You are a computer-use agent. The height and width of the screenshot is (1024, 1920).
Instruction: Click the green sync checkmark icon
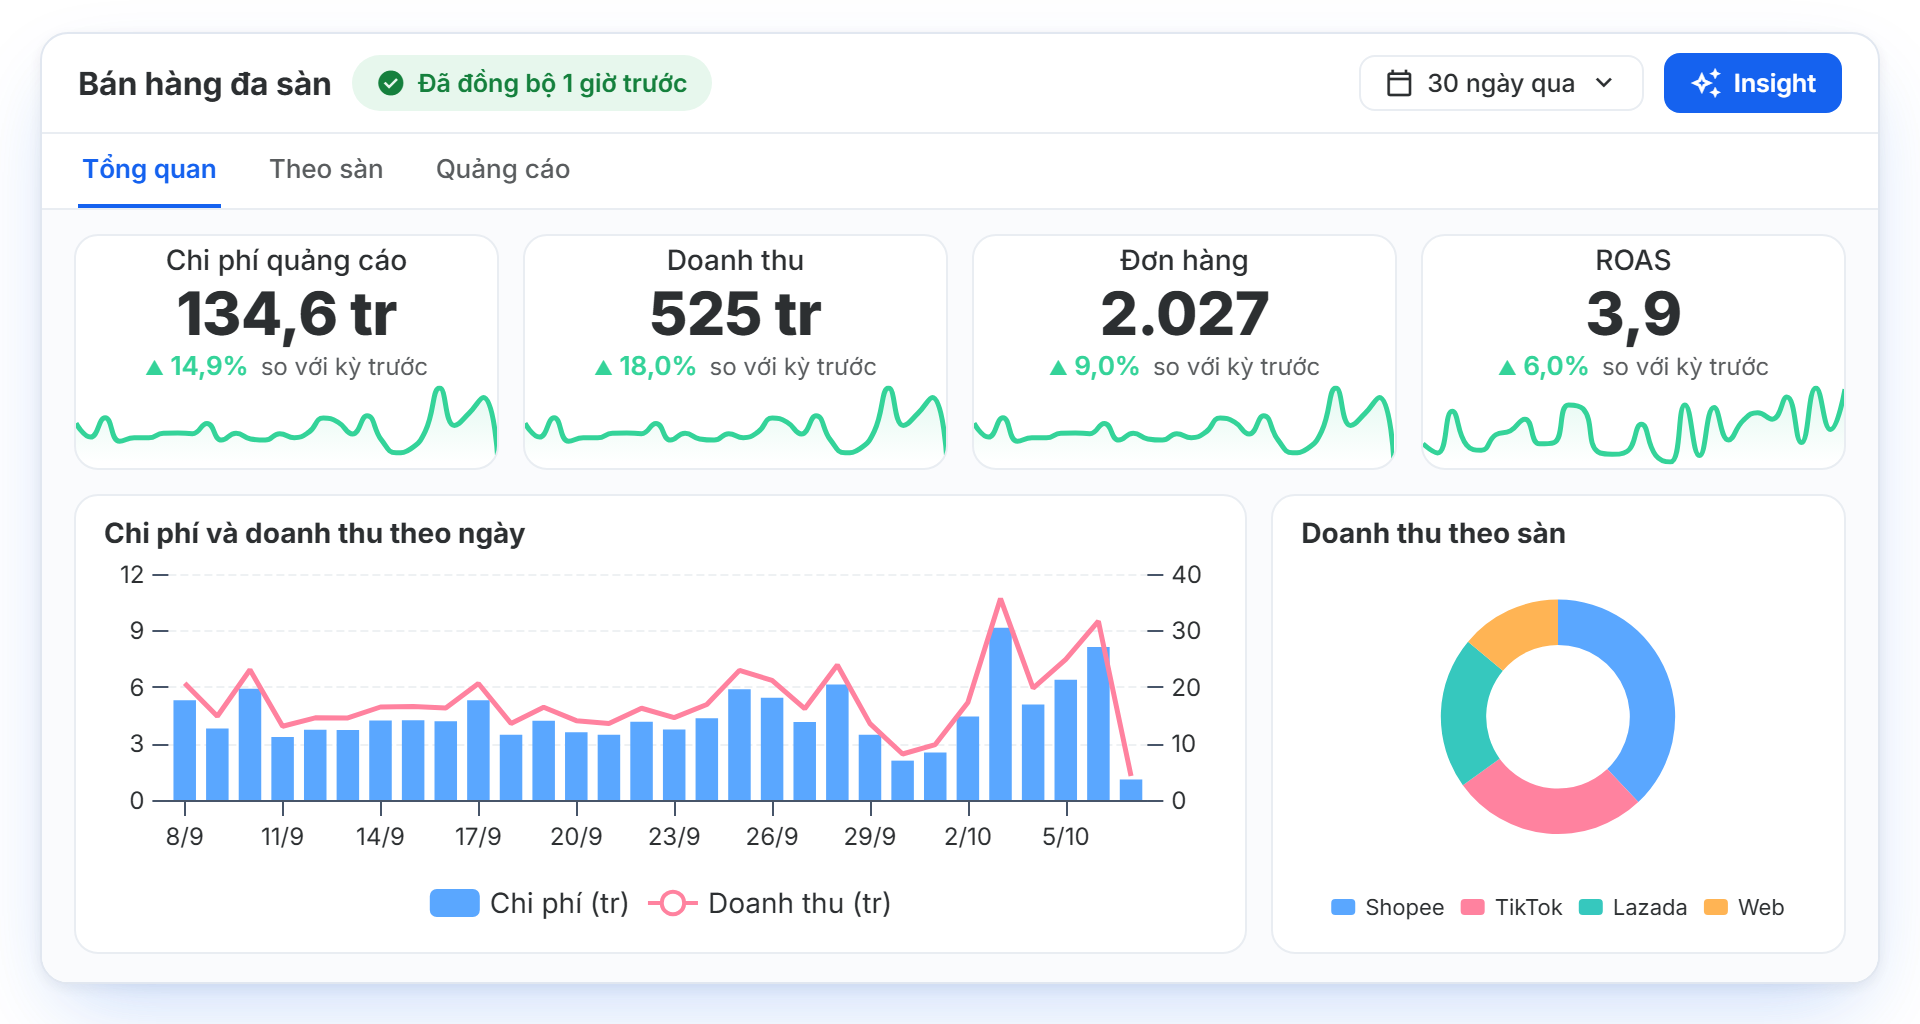pos(391,83)
